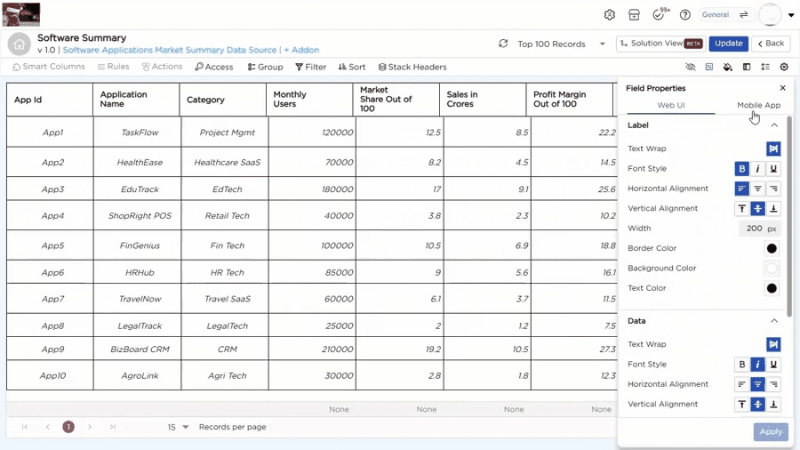Click the hidden columns eye icon in toolbar
The image size is (800, 450).
point(690,67)
